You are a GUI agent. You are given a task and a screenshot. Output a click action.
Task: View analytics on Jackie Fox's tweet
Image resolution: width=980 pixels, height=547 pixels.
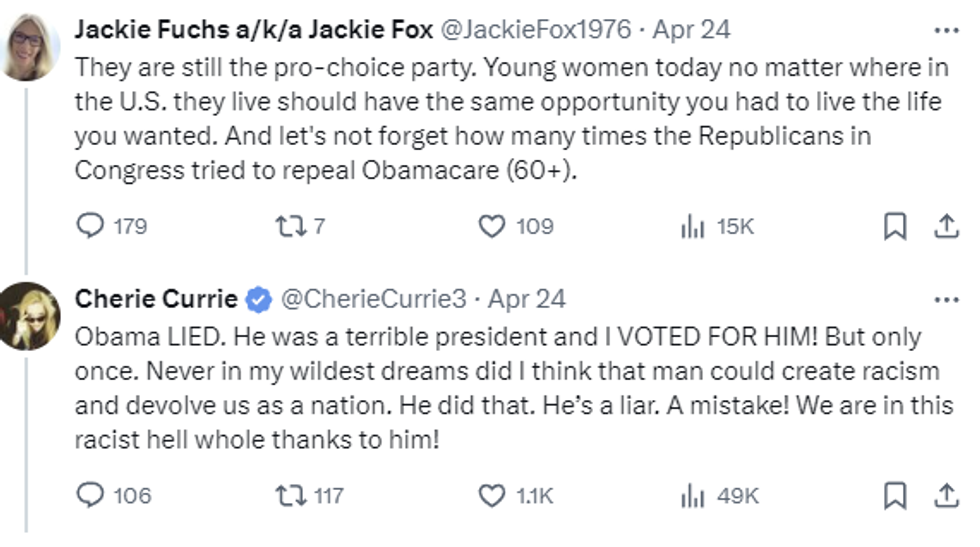click(x=692, y=227)
